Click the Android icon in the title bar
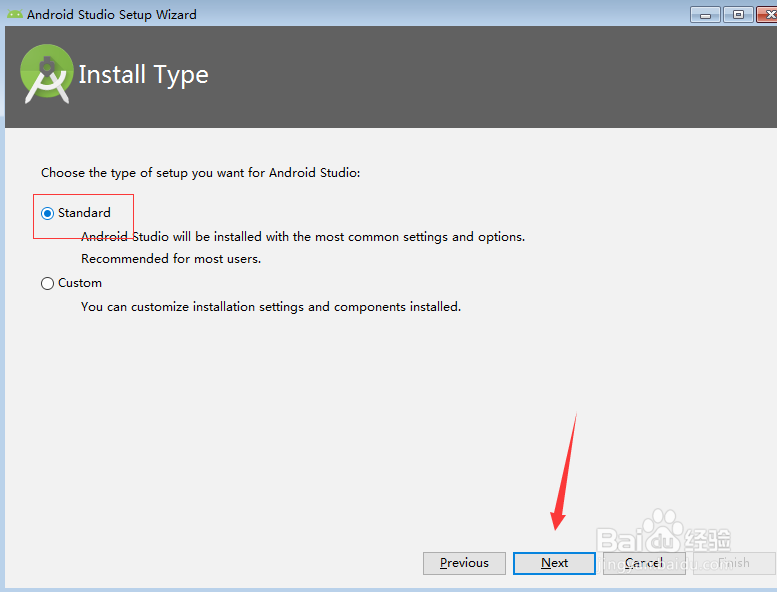Screen dimensions: 777x592 (x=14, y=14)
